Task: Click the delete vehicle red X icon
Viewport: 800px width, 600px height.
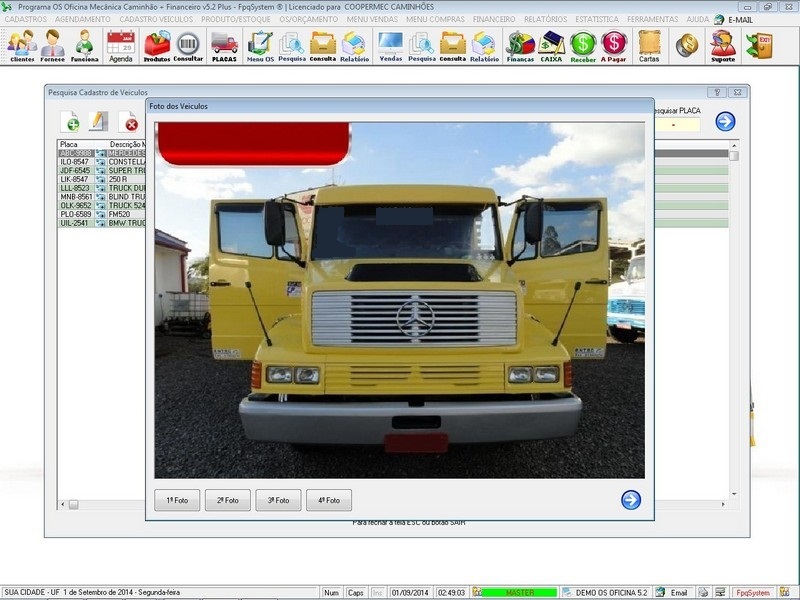Action: point(128,121)
